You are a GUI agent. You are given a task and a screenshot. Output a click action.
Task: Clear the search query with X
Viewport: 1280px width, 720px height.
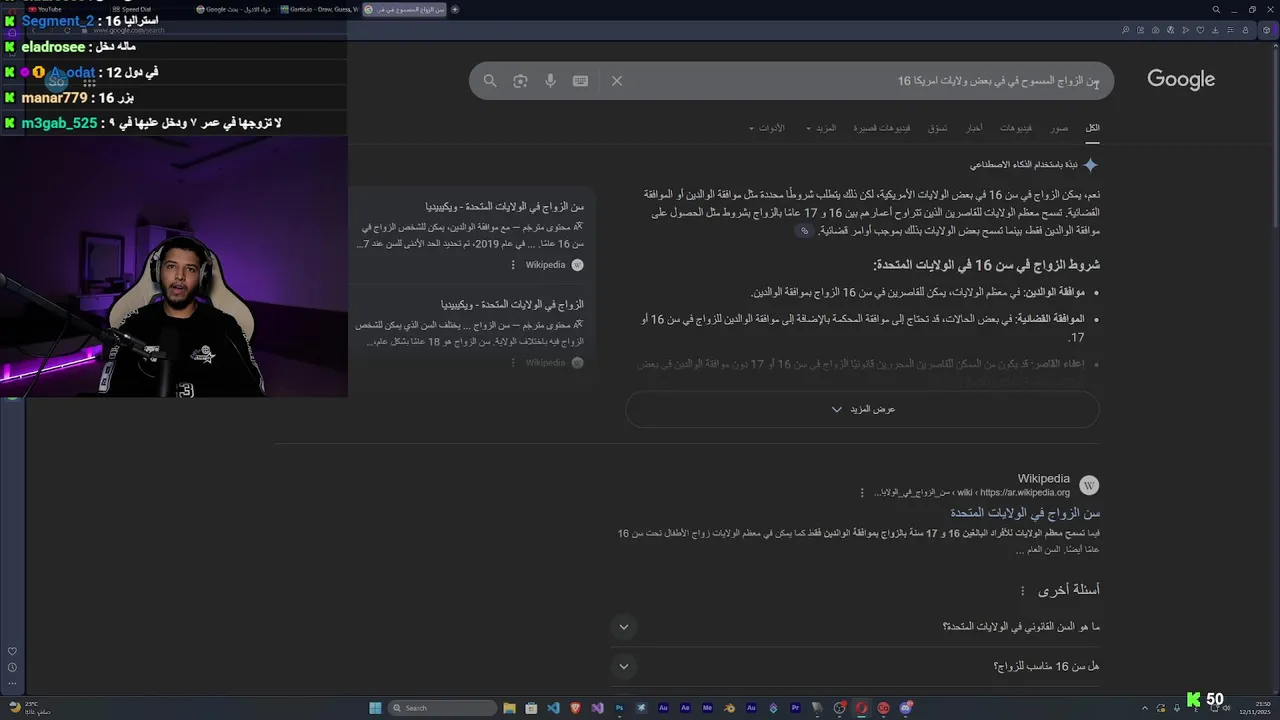click(617, 81)
